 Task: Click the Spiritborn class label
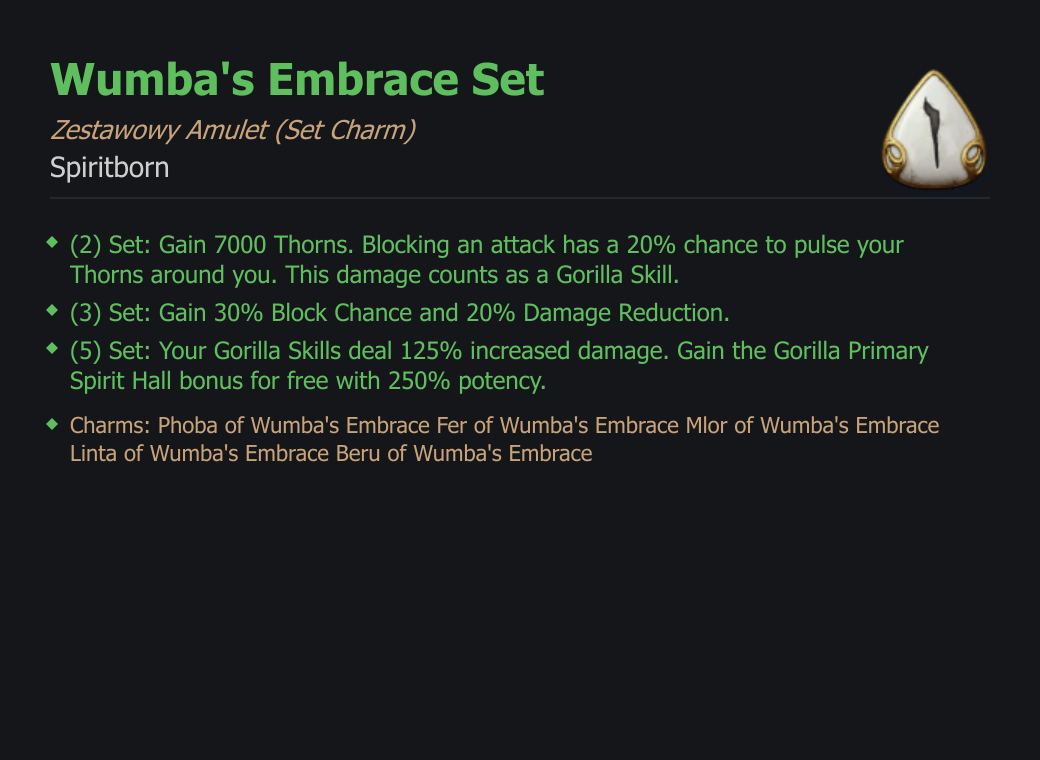[109, 167]
